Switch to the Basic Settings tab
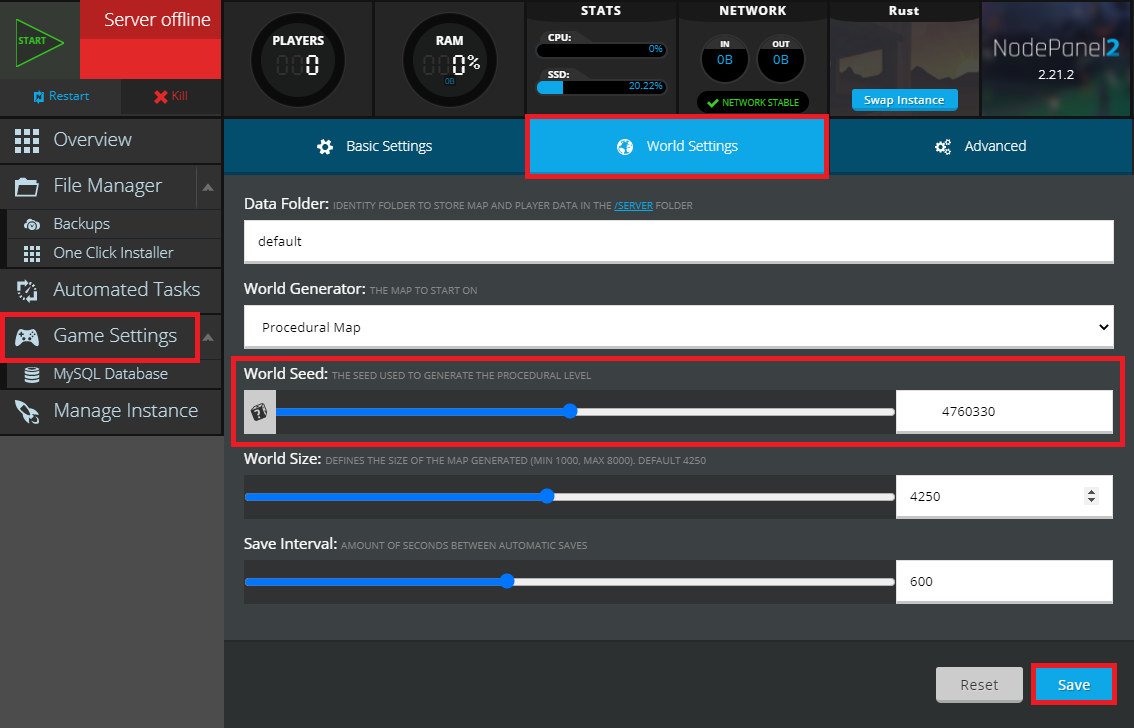1134x728 pixels. [x=374, y=146]
